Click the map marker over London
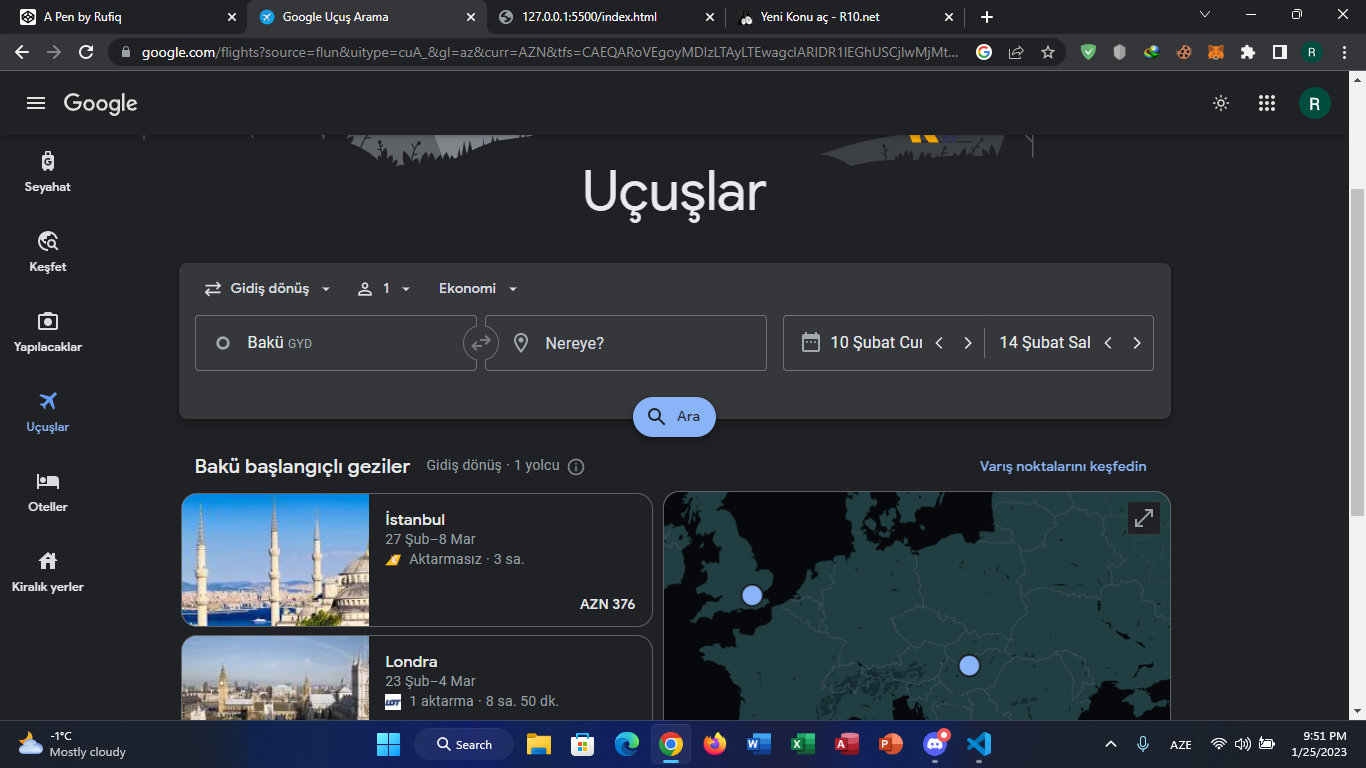 point(752,596)
